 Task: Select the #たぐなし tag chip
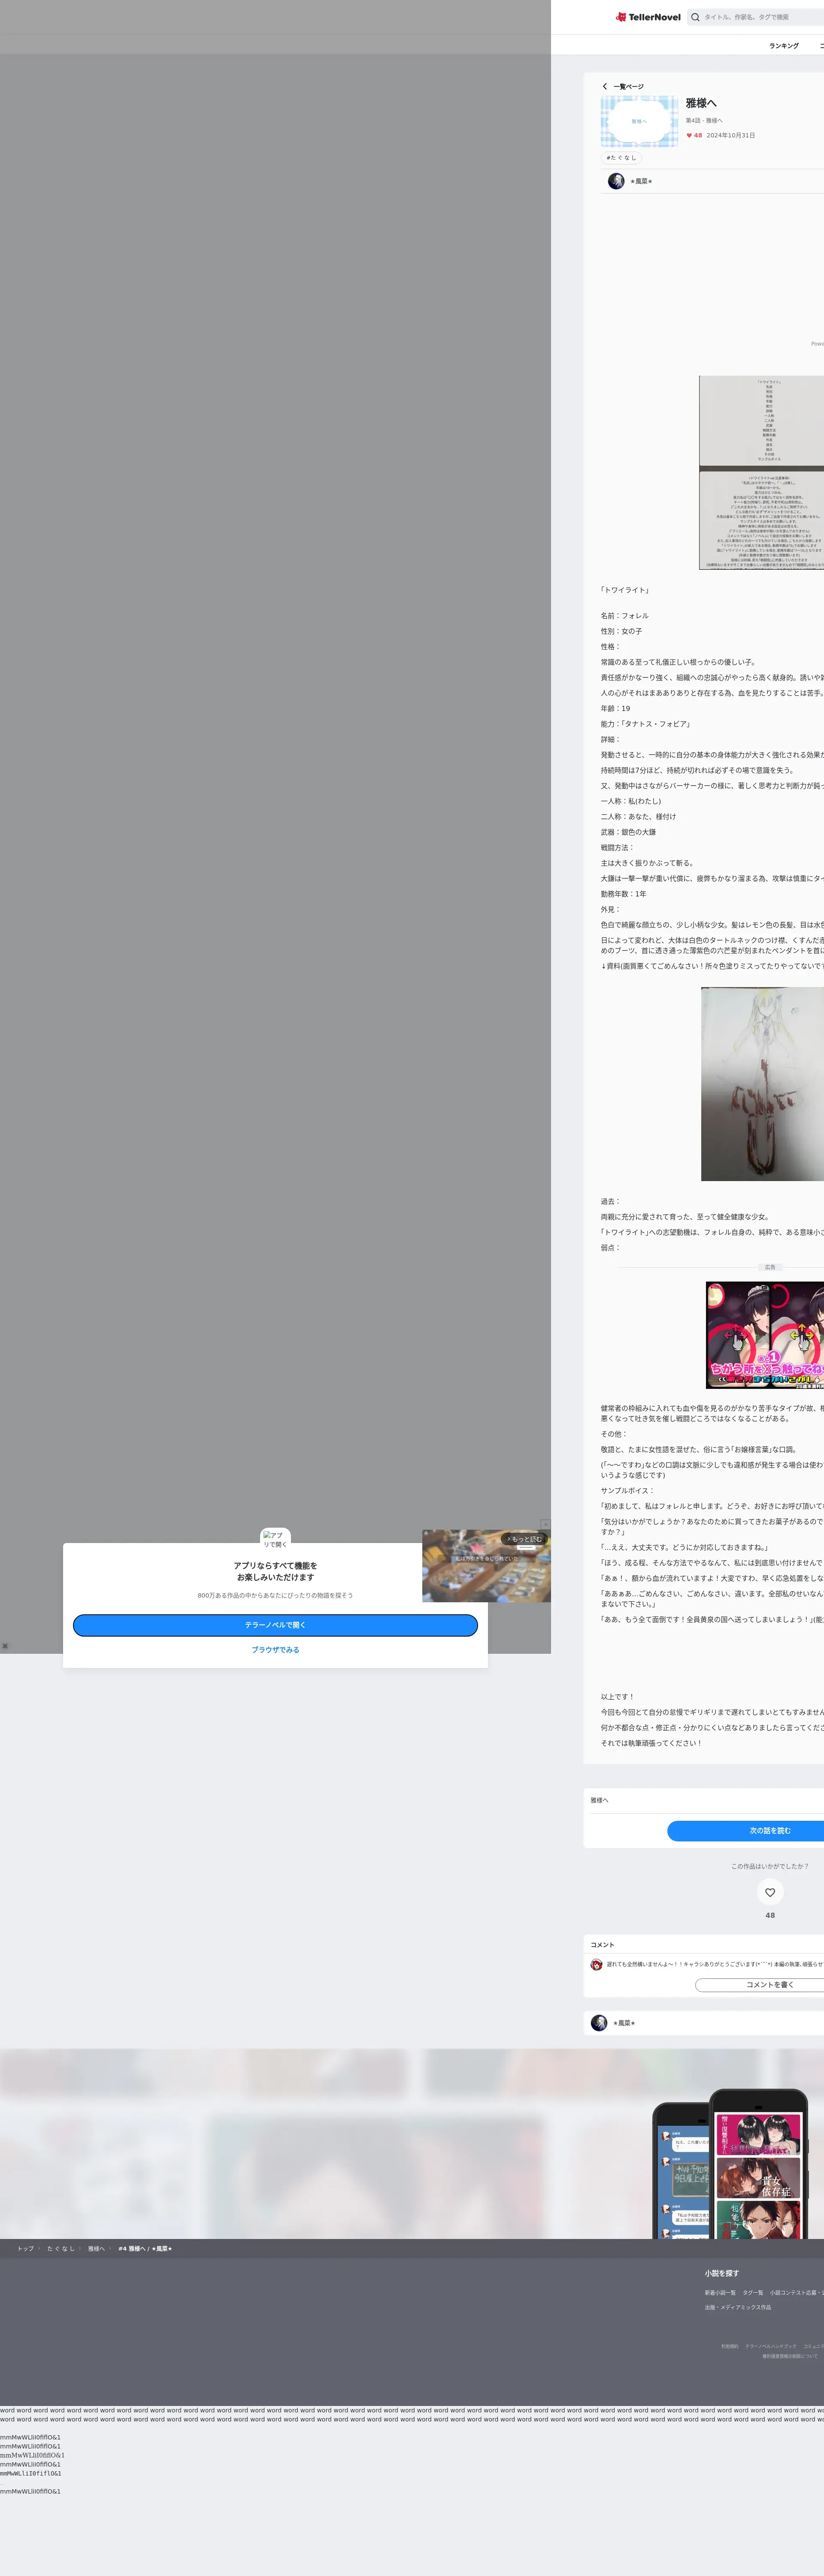click(621, 158)
